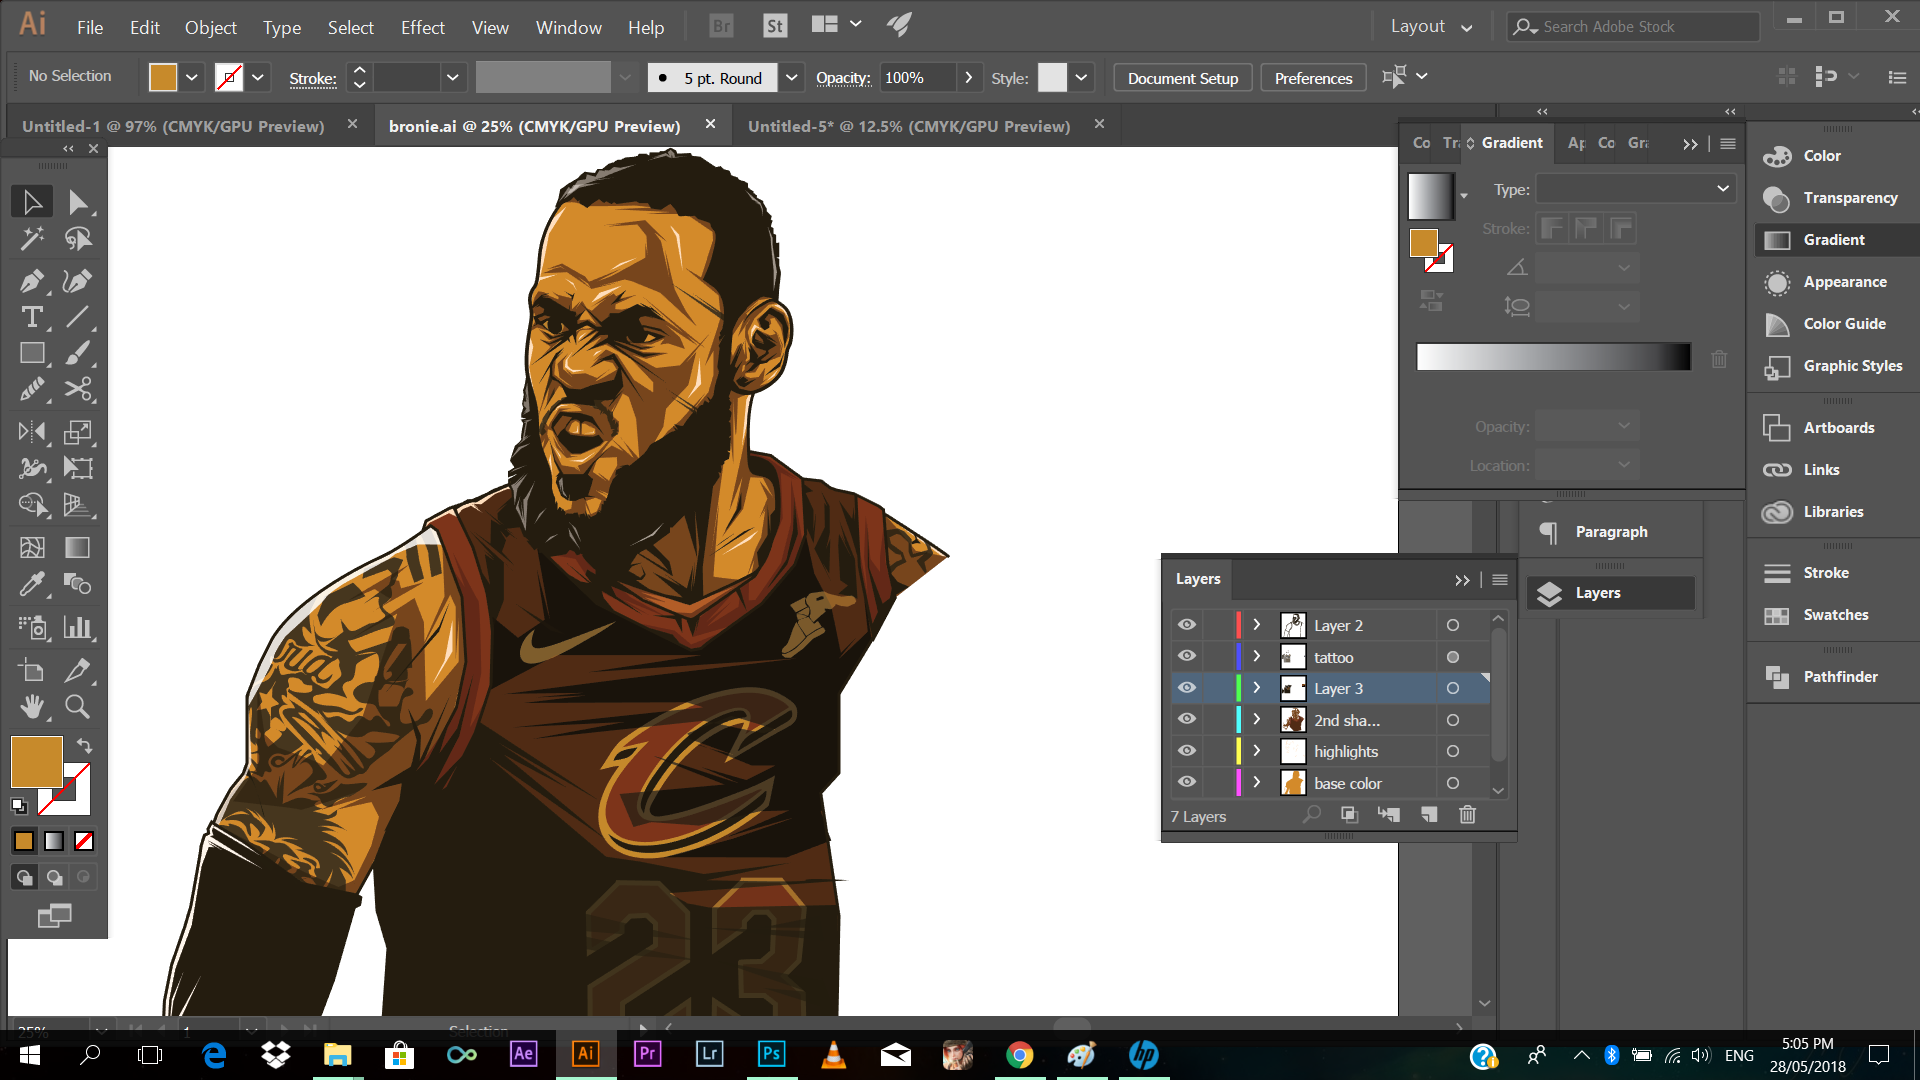1920x1080 pixels.
Task: Open Adobe Stock St icon
Action: (x=775, y=26)
